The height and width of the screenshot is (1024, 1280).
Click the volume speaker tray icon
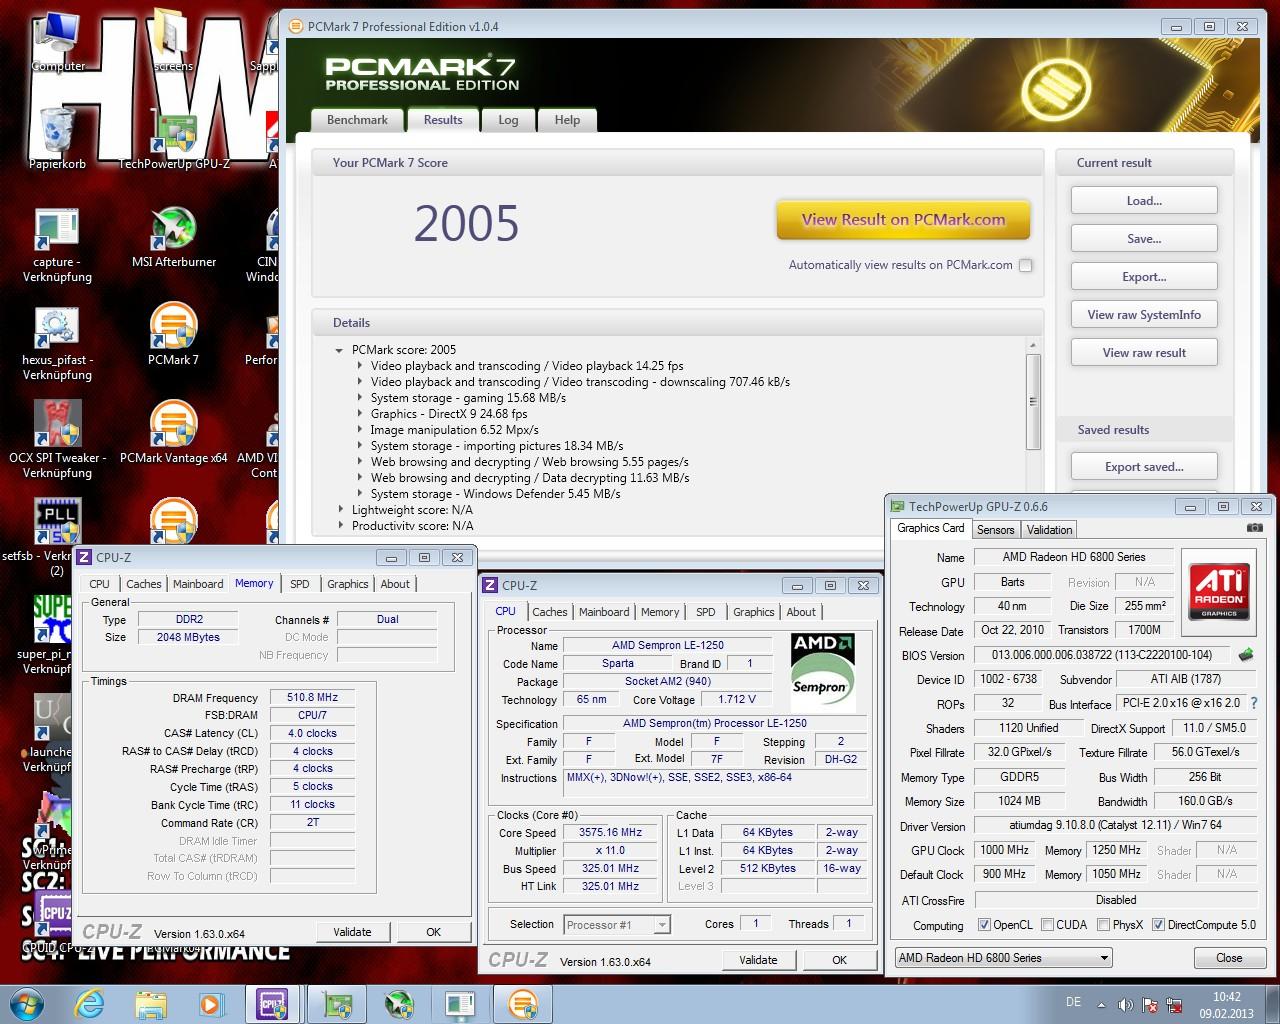(x=1125, y=1004)
